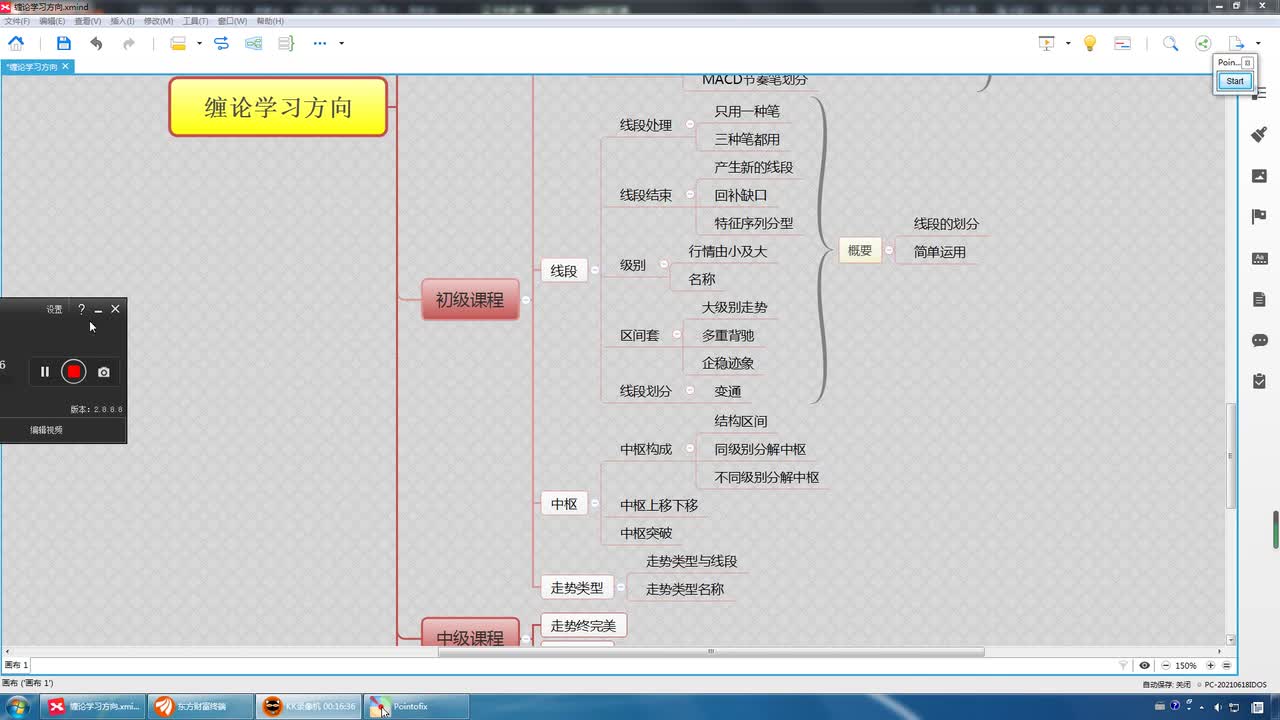Open the 修改(M) menu
The width and height of the screenshot is (1280, 720).
(158, 21)
